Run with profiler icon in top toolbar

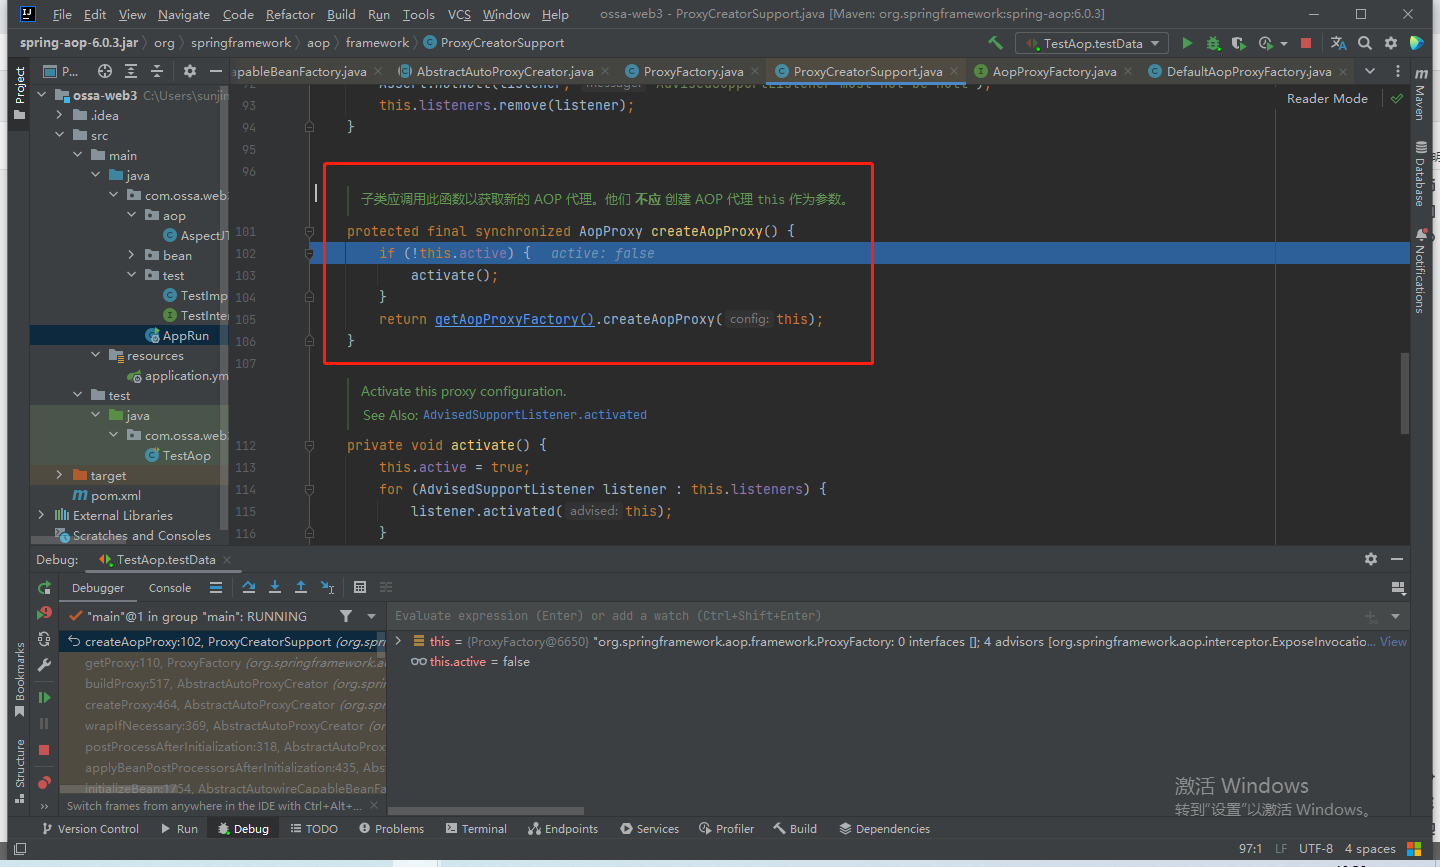(1266, 43)
